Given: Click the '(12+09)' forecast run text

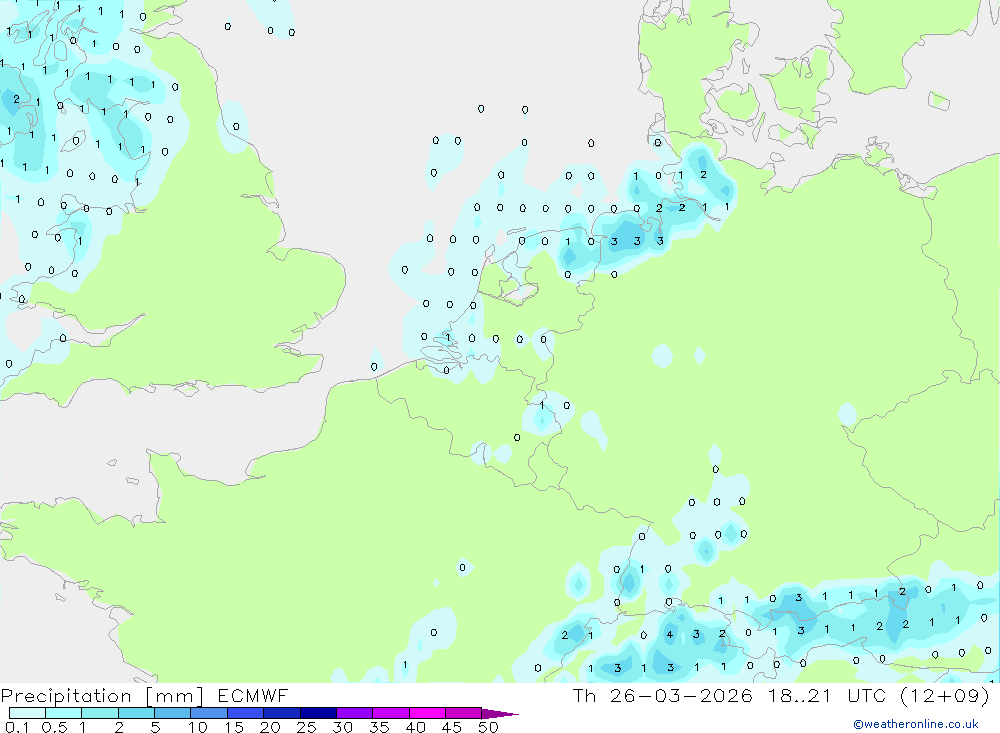Looking at the screenshot, I should [x=945, y=695].
